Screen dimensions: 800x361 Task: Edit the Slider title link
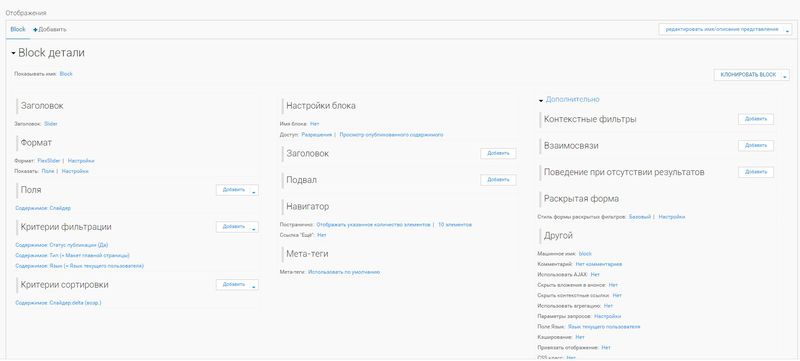pos(51,124)
